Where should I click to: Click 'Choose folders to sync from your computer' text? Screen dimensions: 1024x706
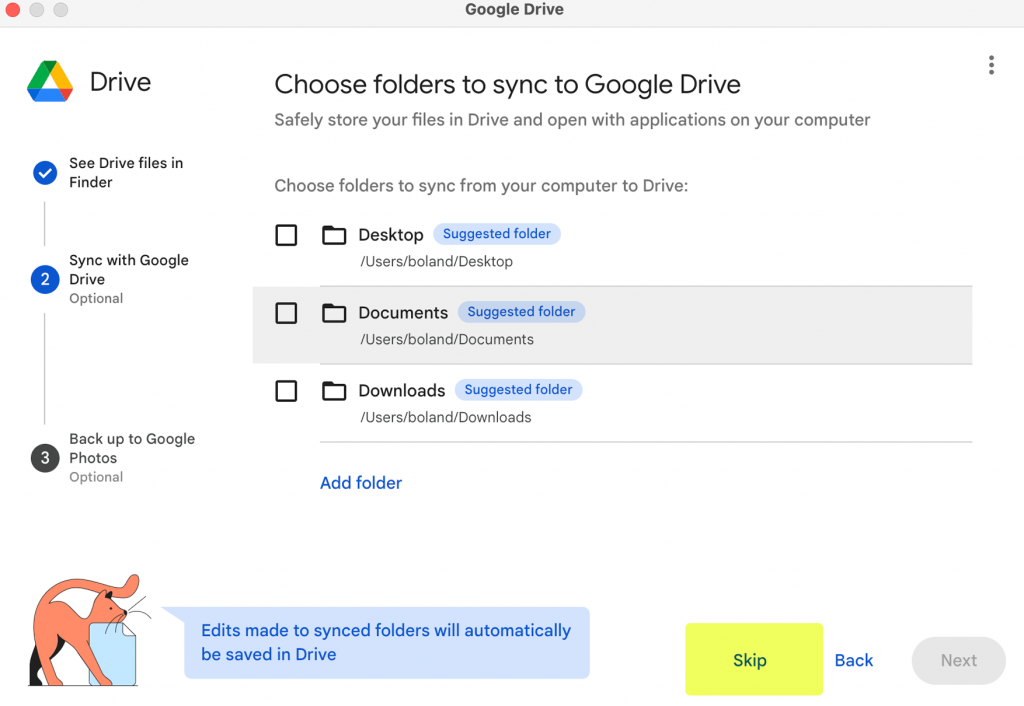[481, 185]
